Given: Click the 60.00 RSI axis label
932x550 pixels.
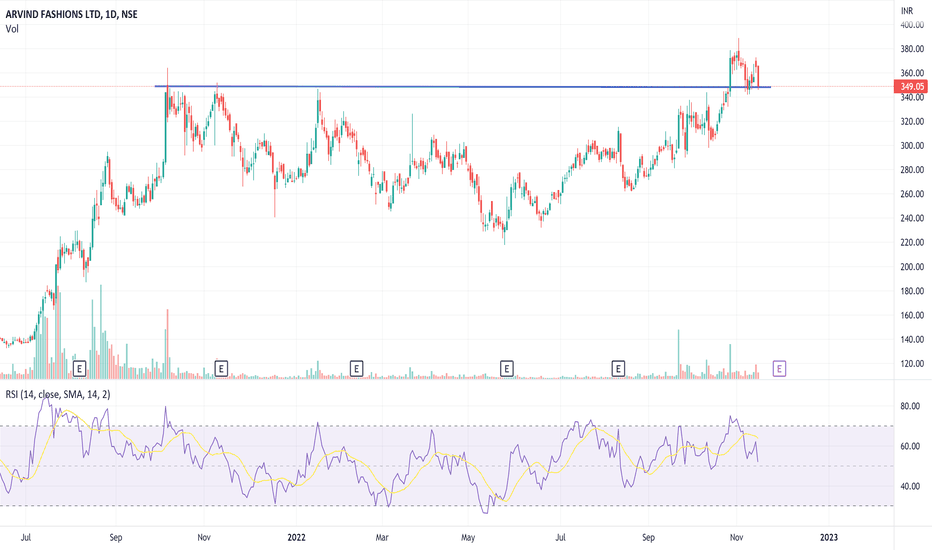Looking at the screenshot, I should [x=910, y=446].
